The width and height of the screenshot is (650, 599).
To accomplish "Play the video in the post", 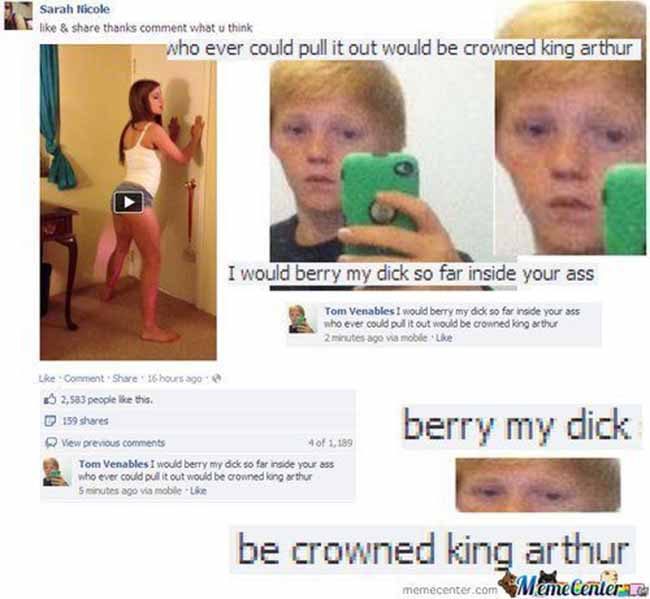I will pos(129,202).
